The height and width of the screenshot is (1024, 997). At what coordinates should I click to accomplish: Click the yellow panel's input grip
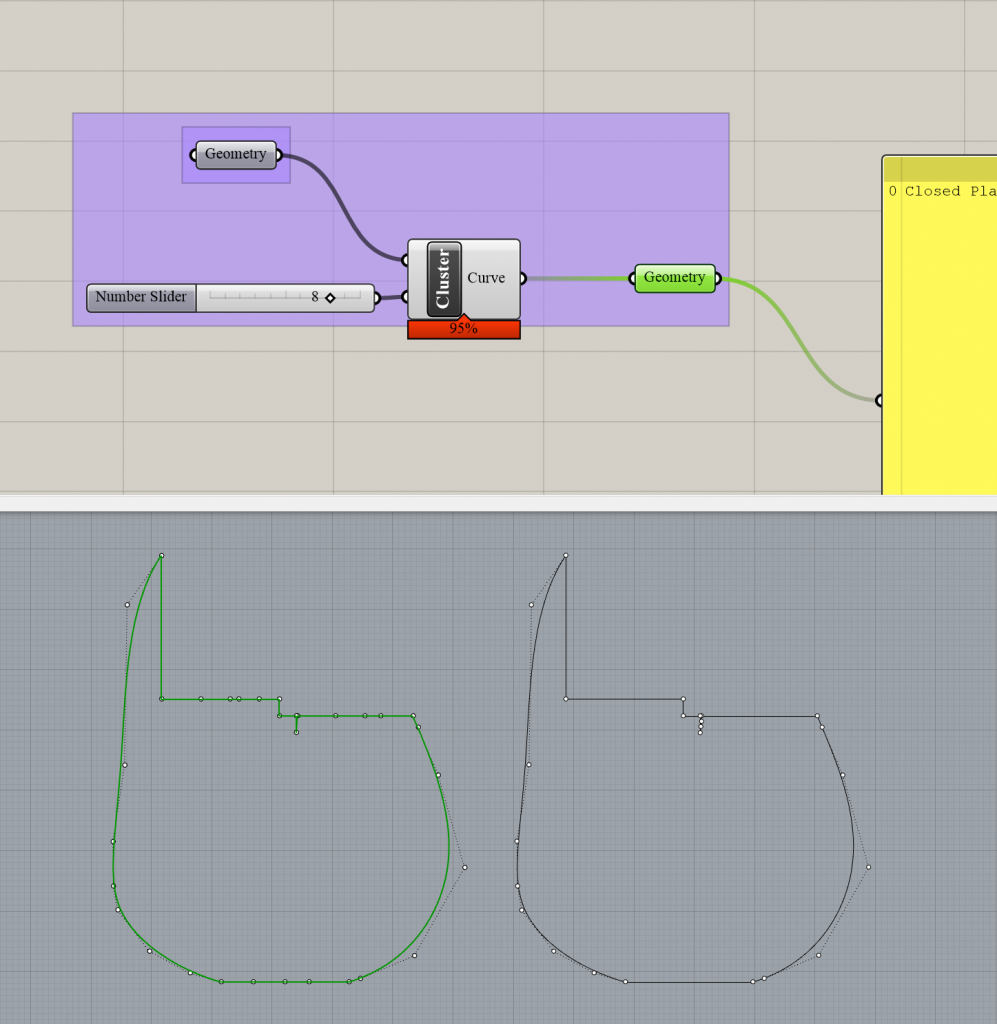pyautogui.click(x=879, y=400)
